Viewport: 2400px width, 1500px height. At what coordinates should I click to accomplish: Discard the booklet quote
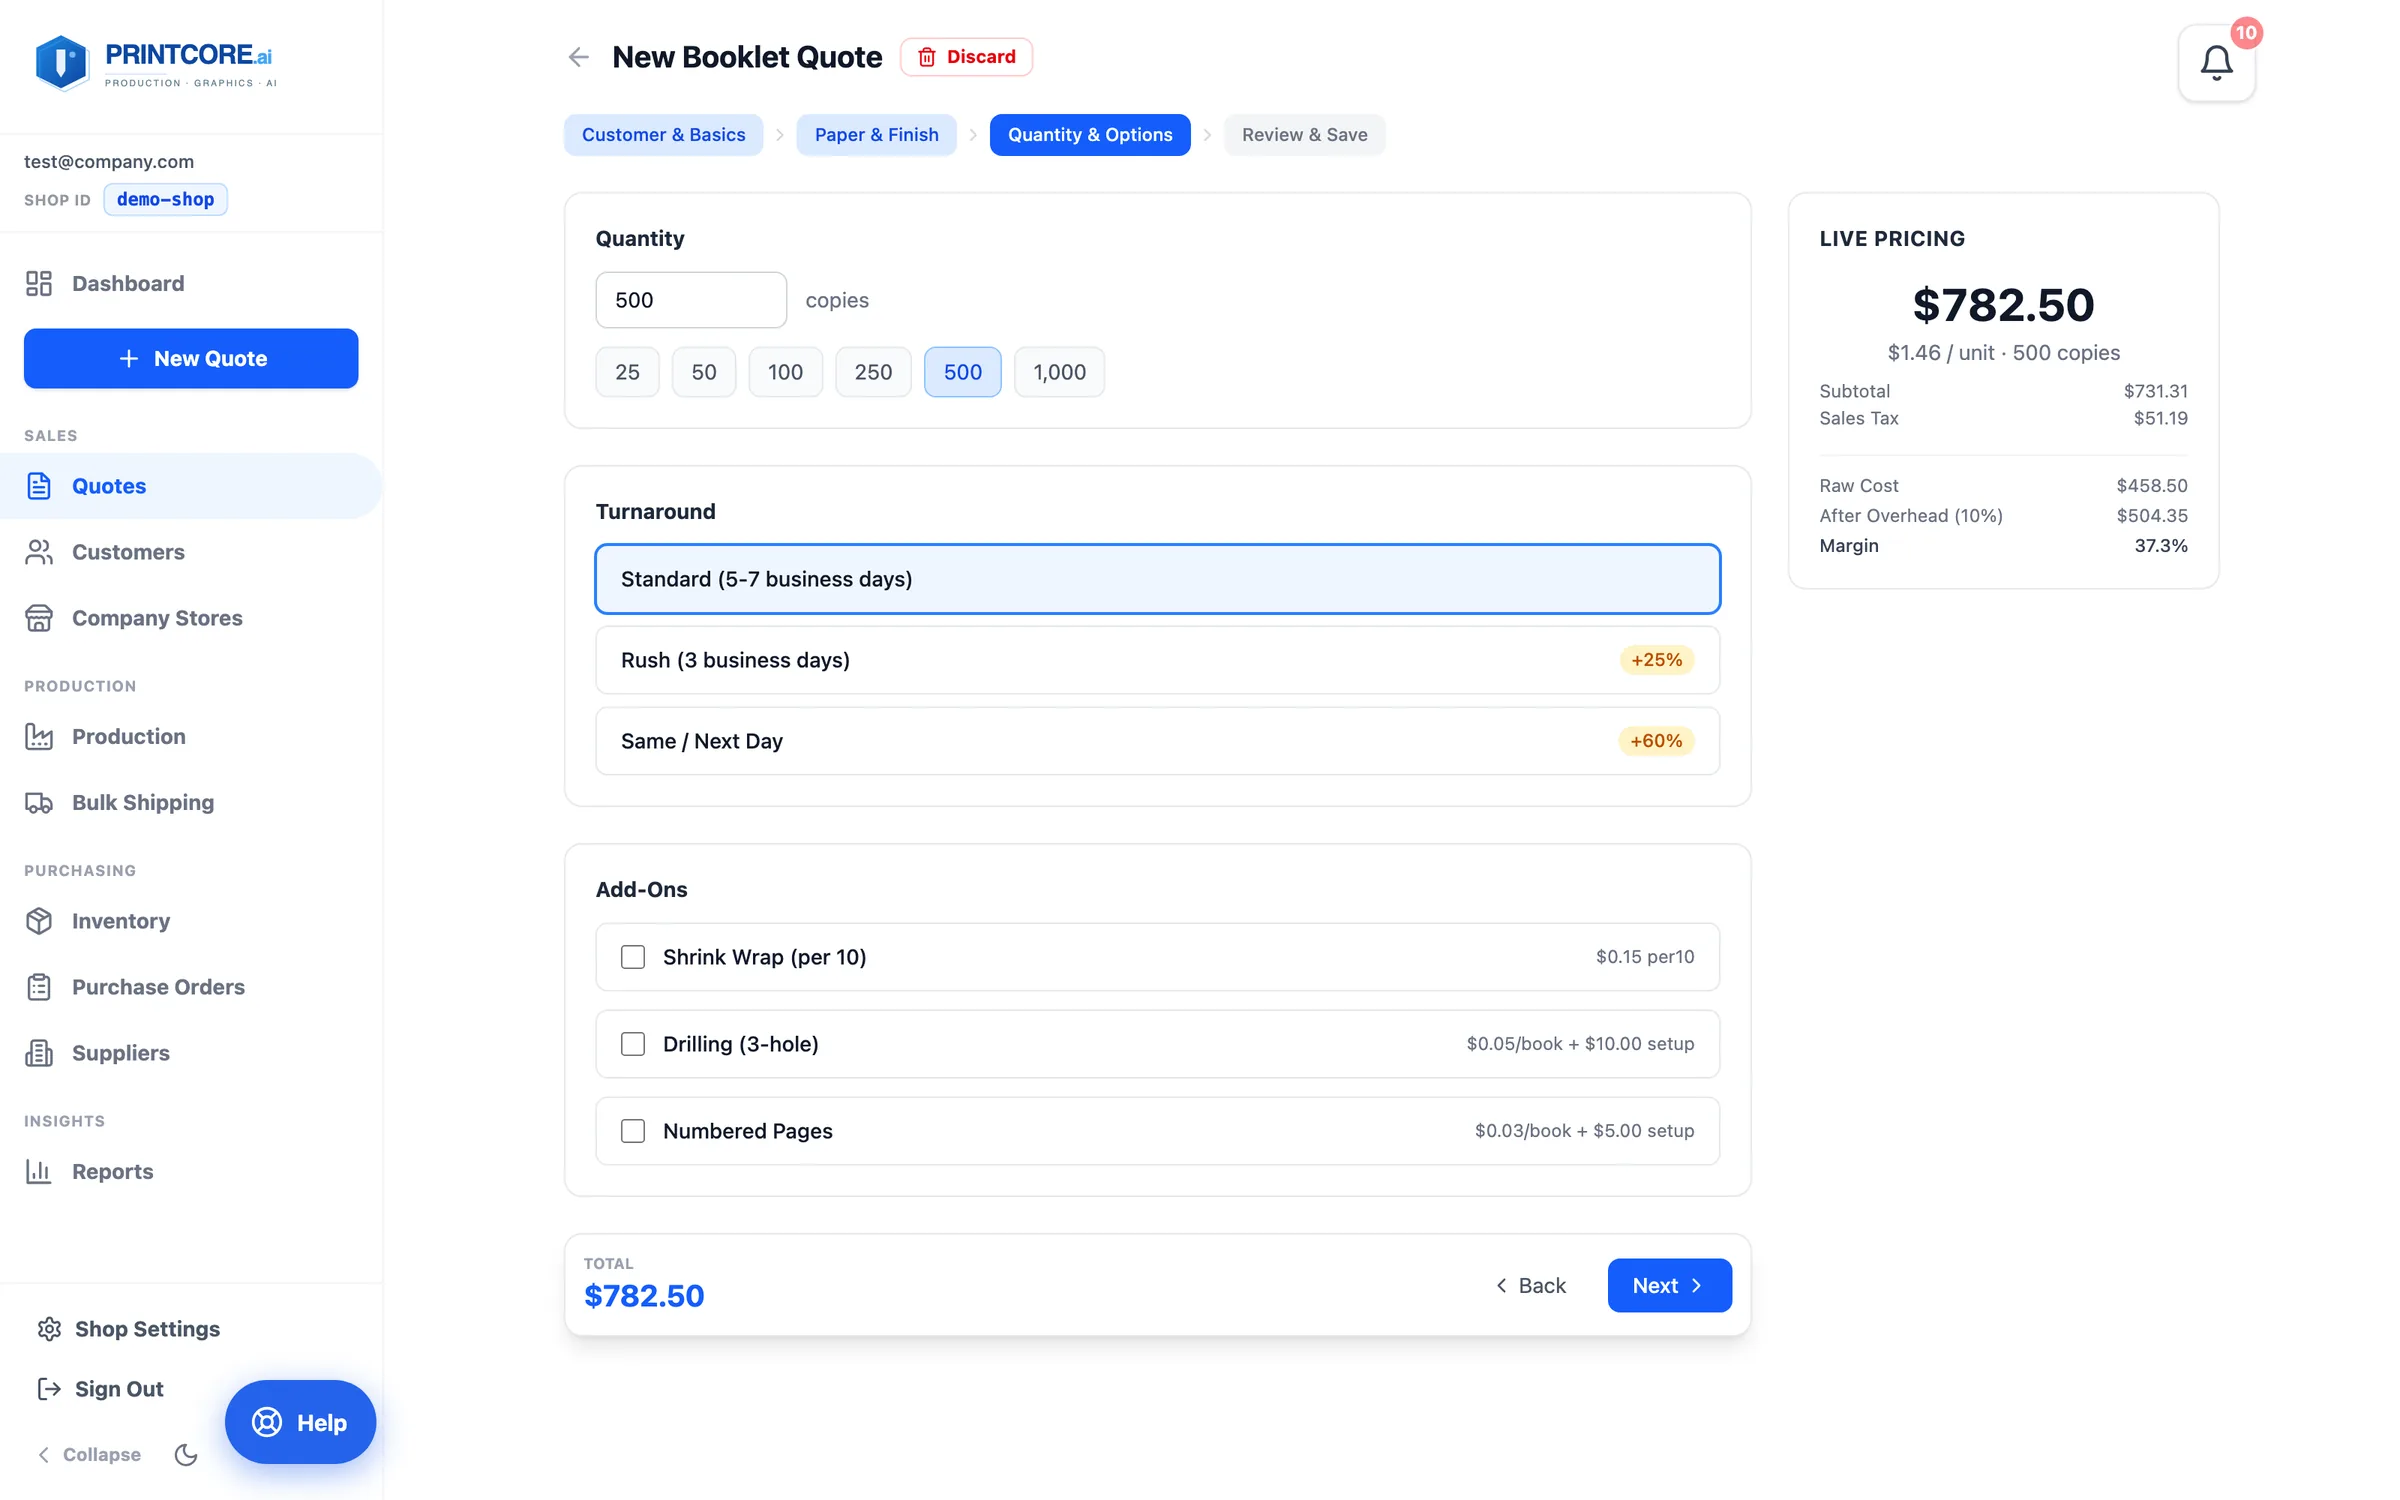point(966,57)
